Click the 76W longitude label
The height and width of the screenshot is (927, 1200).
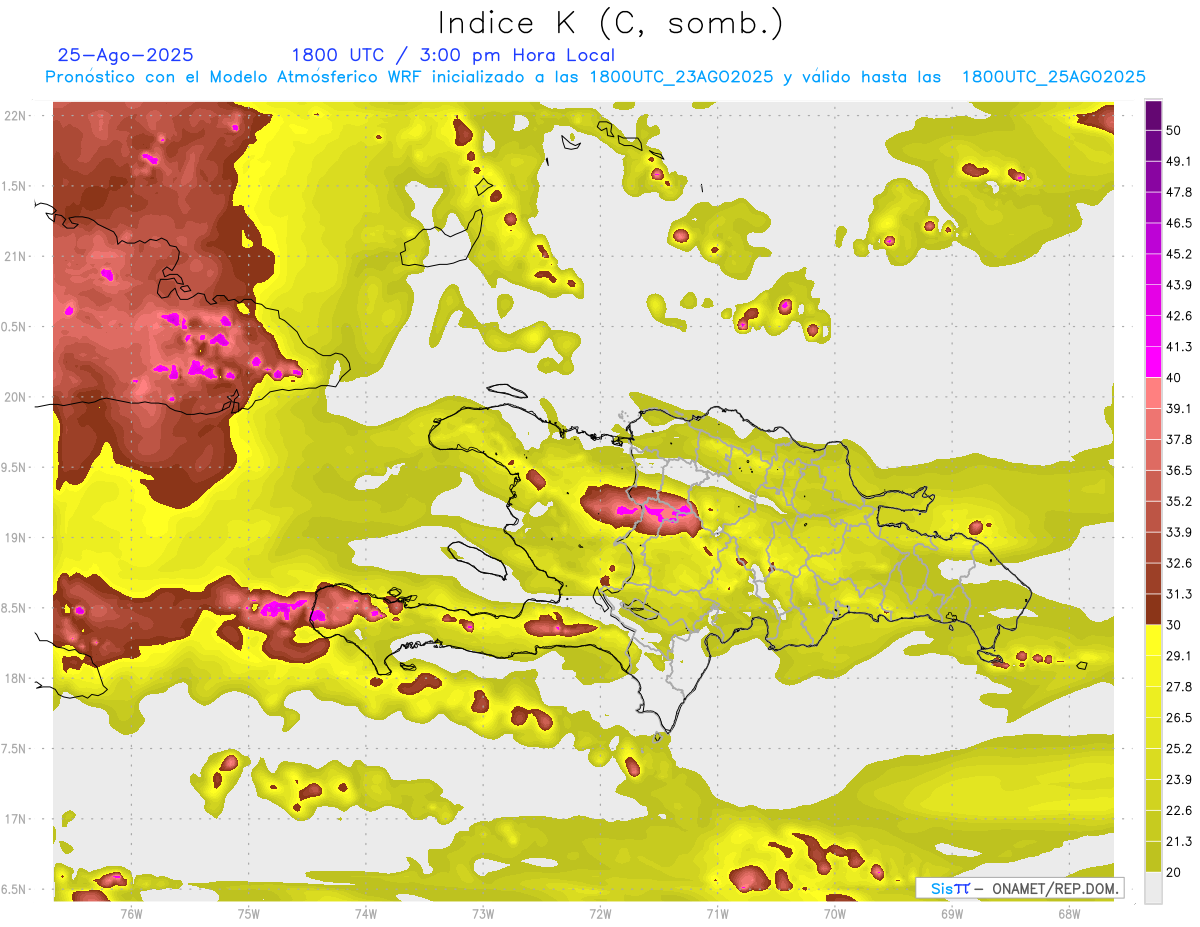pos(131,913)
